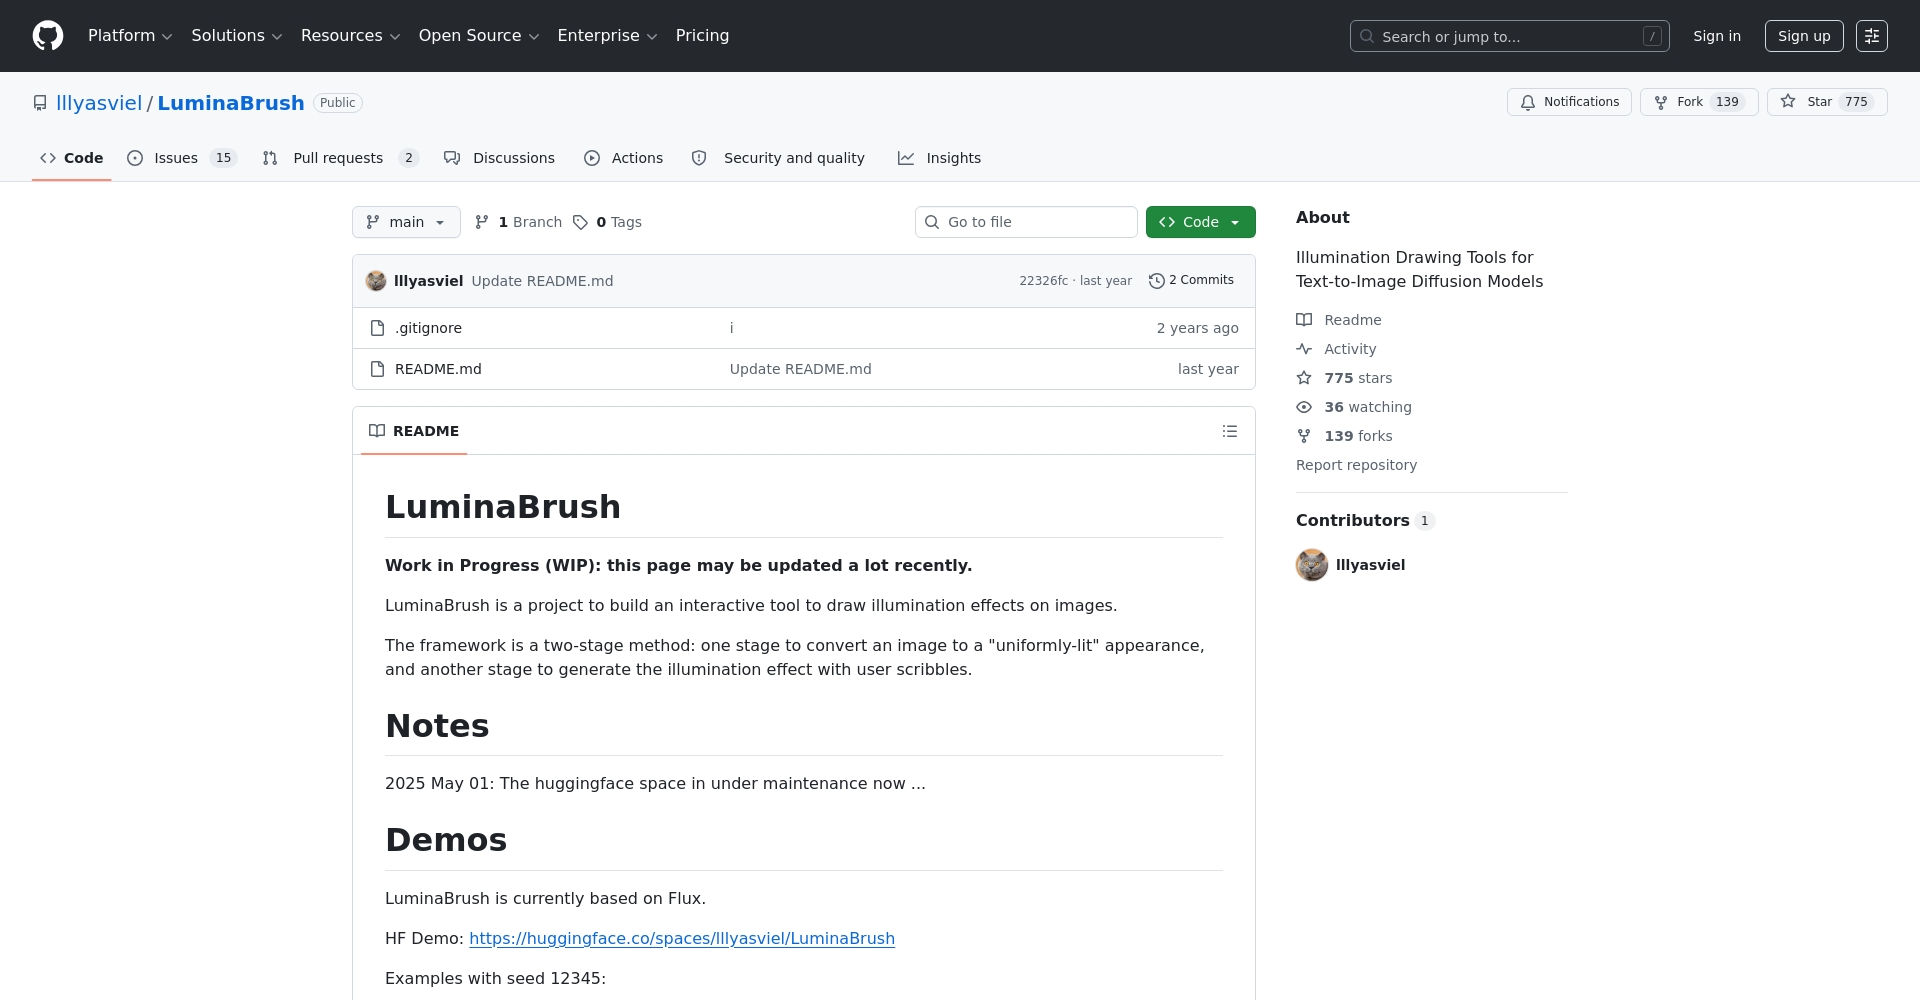The height and width of the screenshot is (1000, 1920).
Task: Click the branch icon showing 1 Branch
Action: [x=482, y=222]
